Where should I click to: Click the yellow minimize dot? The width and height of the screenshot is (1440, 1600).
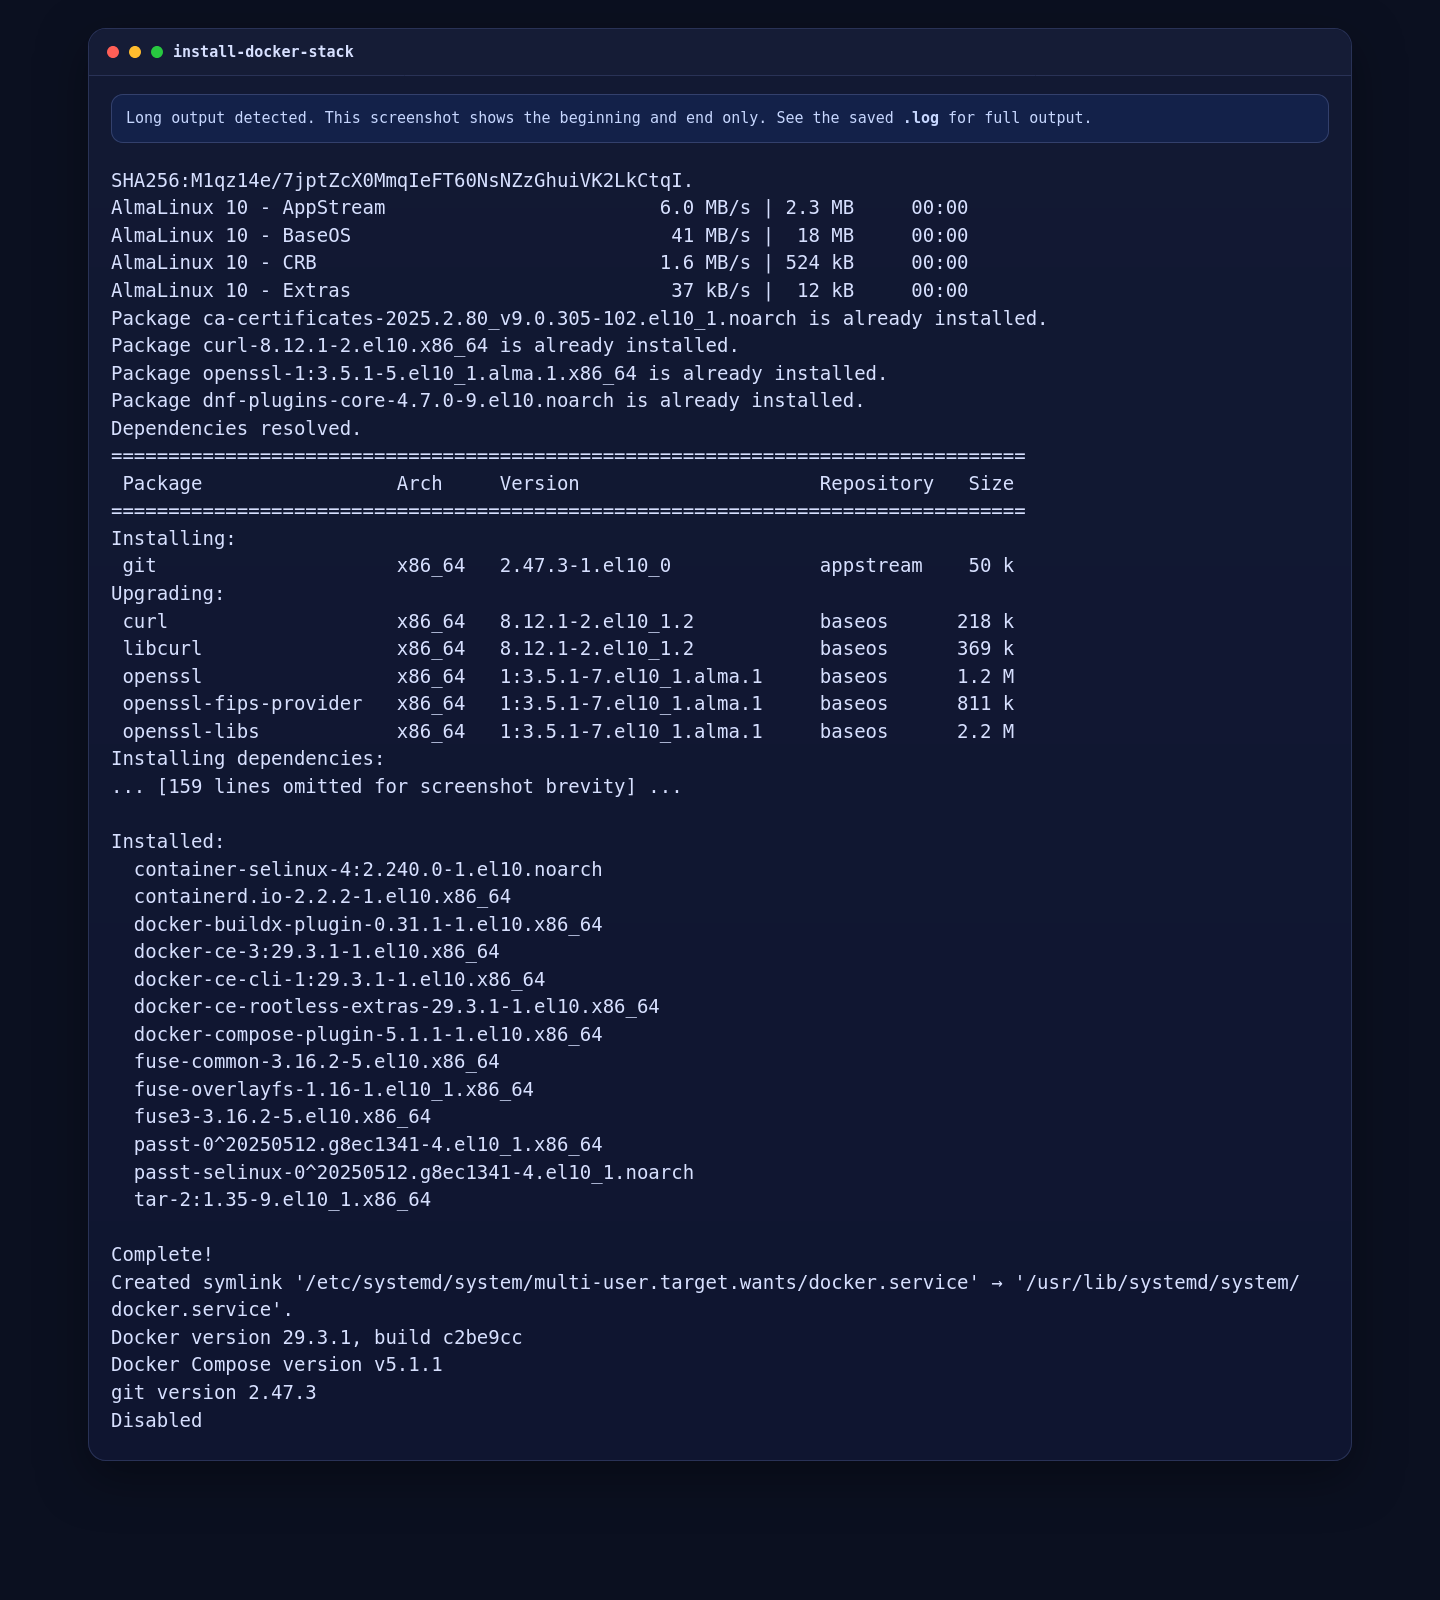coord(135,52)
